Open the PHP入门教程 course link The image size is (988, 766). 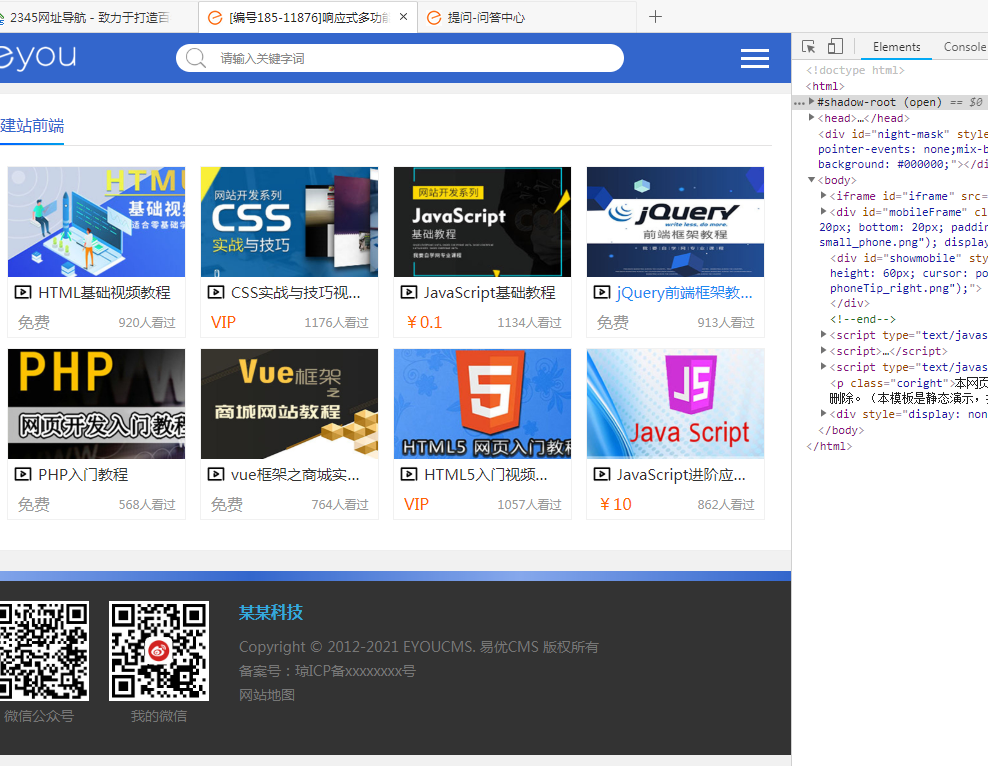[83, 474]
